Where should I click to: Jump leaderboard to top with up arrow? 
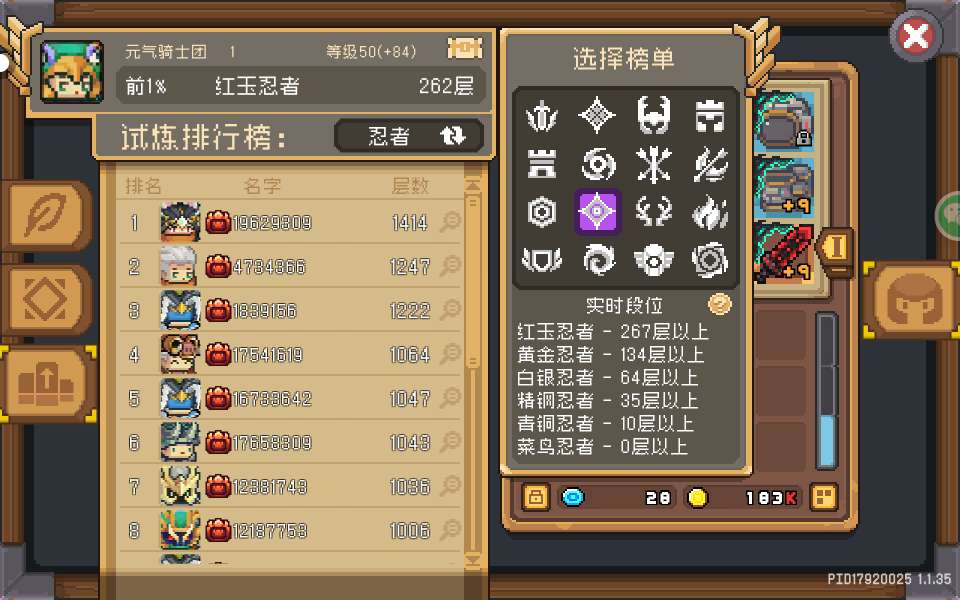point(473,186)
